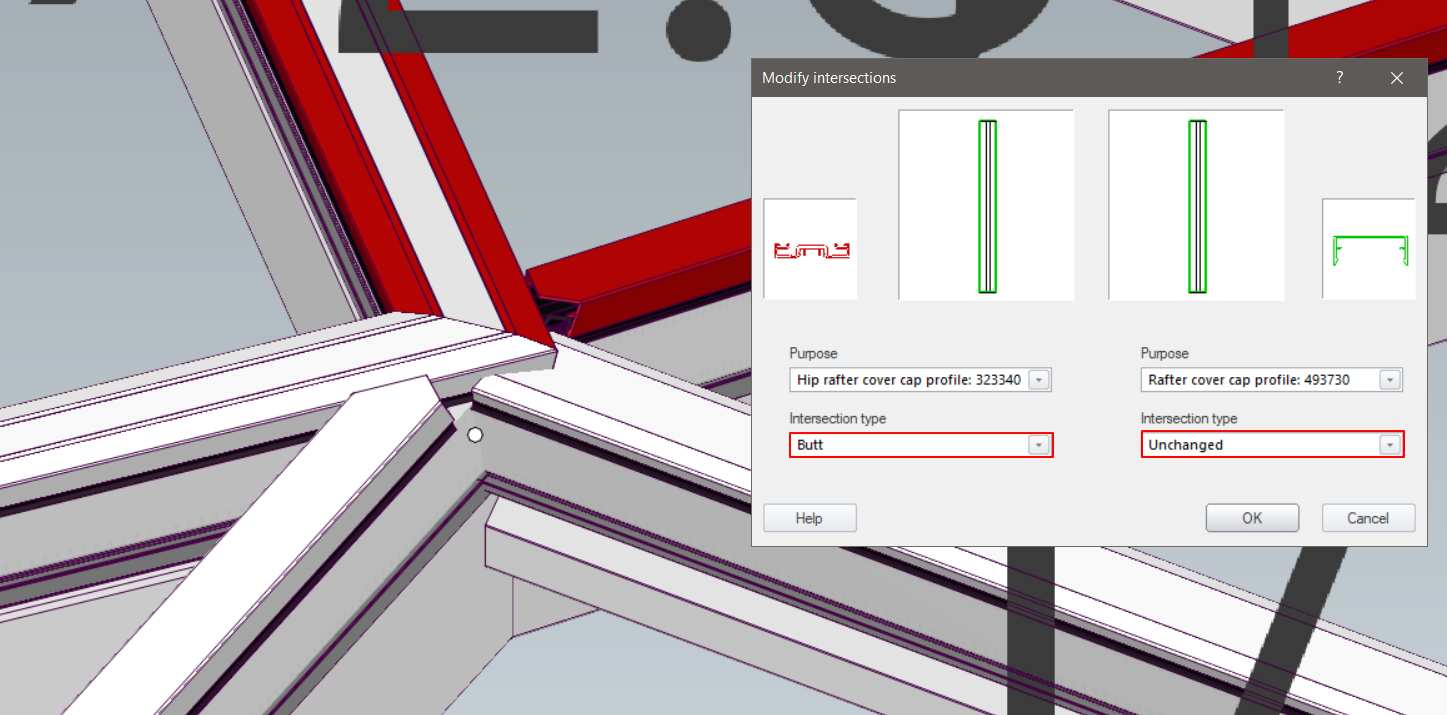Viewport: 1447px width, 715px height.
Task: Expand the Unchanged intersection type dropdown
Action: (x=1389, y=445)
